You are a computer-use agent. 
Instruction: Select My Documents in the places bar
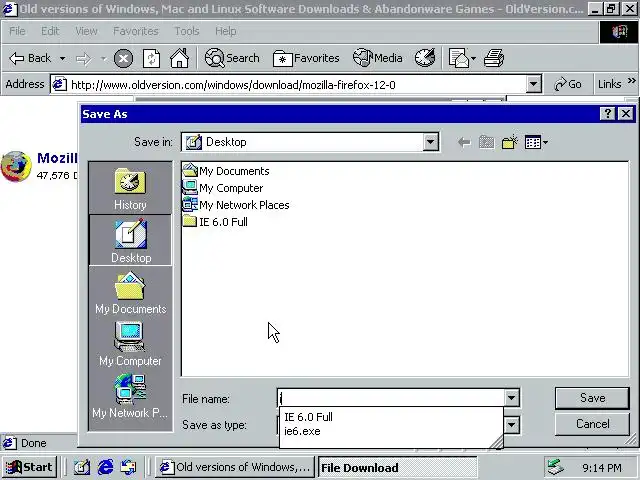coord(131,293)
